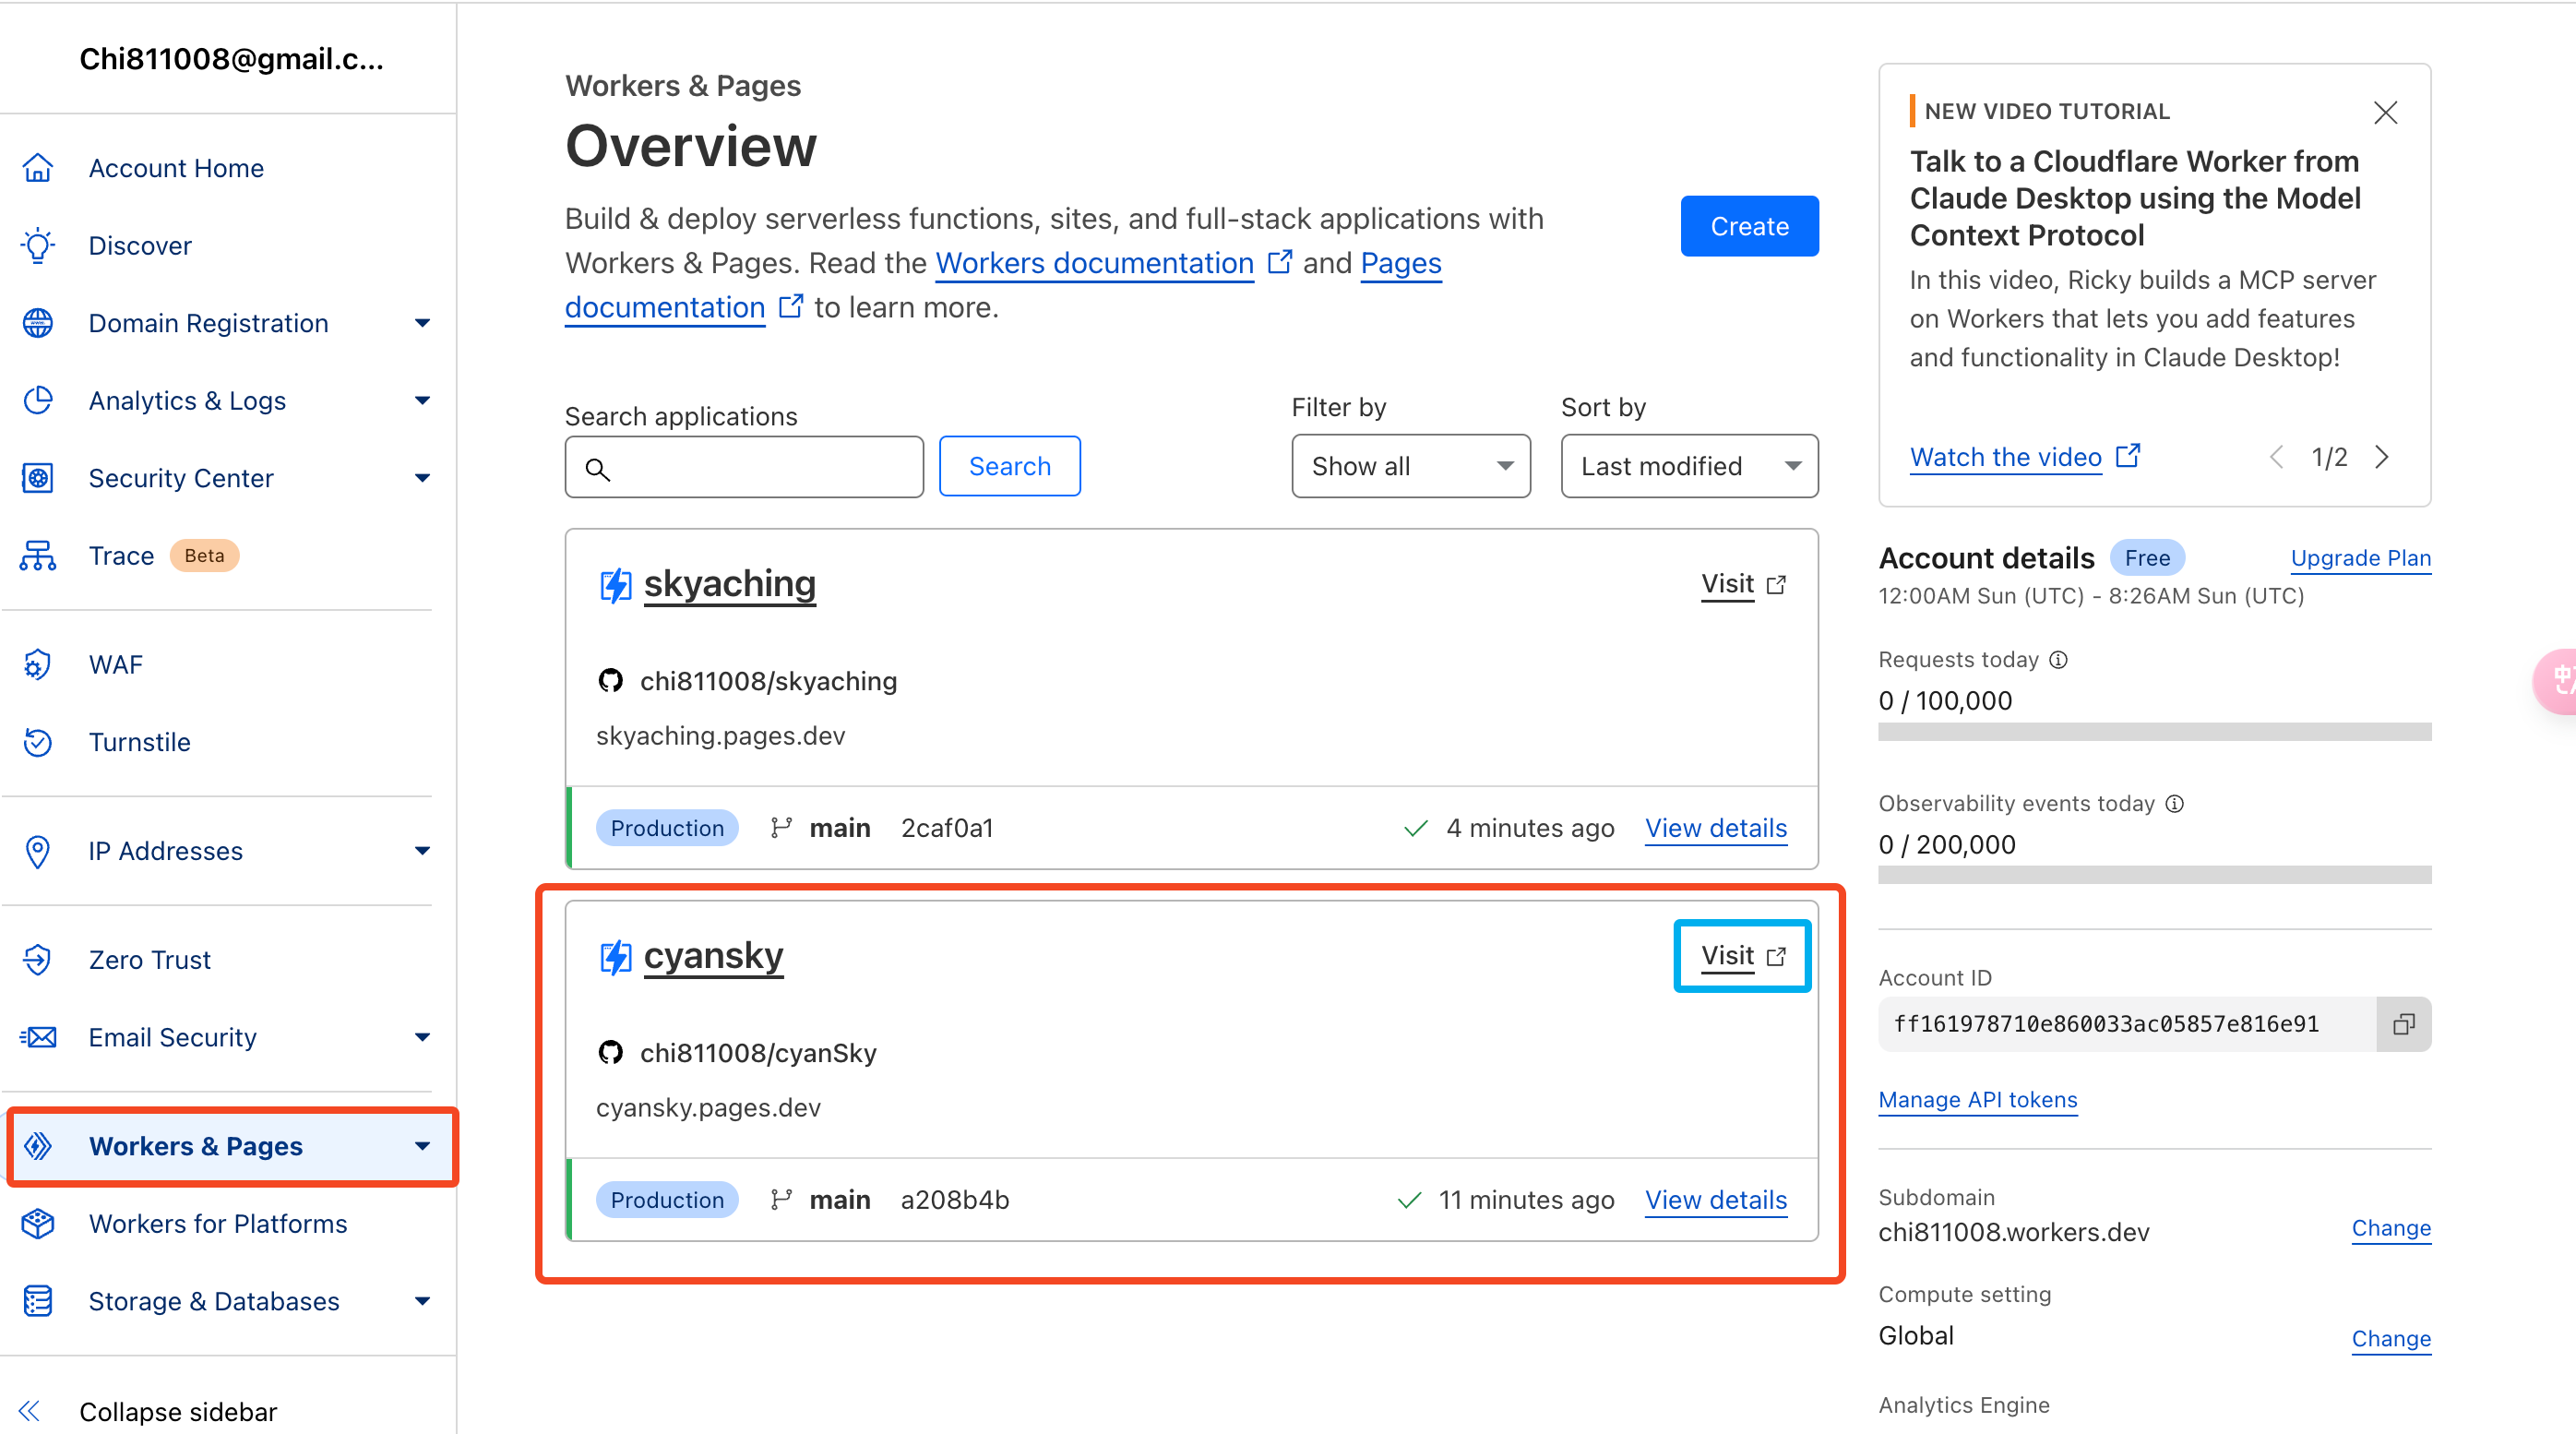Open the Discover page

[140, 245]
